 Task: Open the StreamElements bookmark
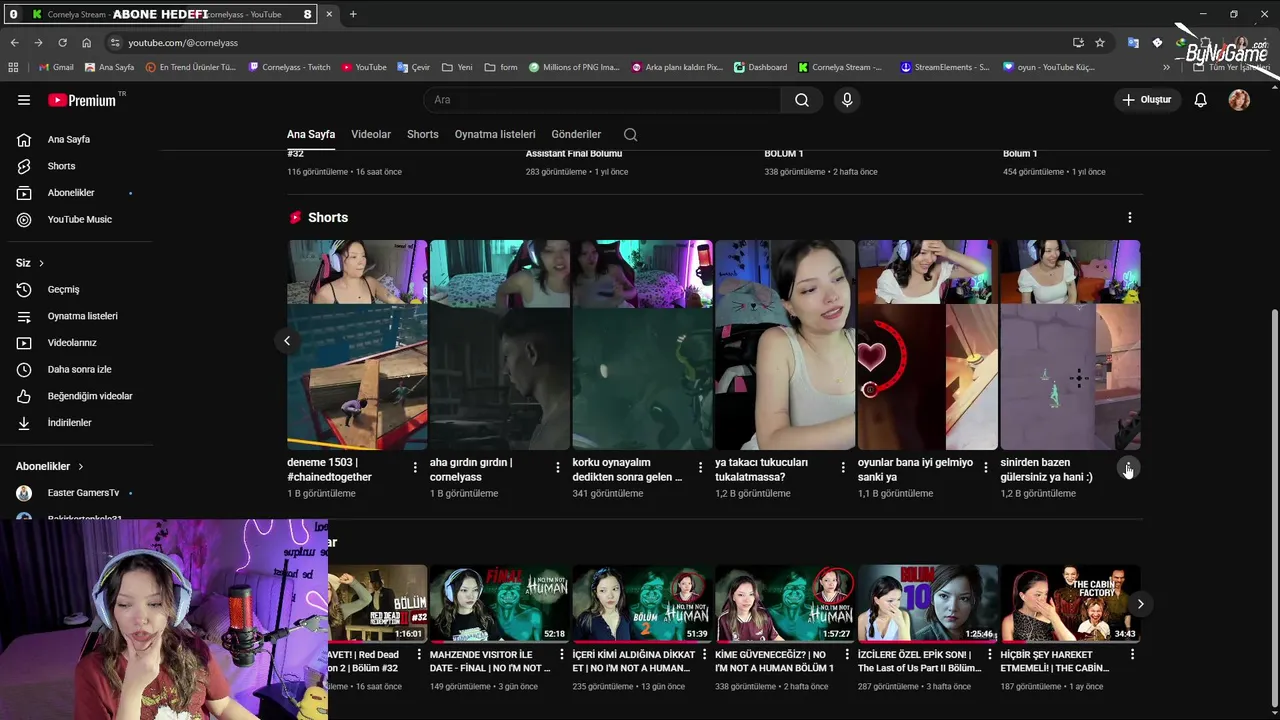point(945,67)
